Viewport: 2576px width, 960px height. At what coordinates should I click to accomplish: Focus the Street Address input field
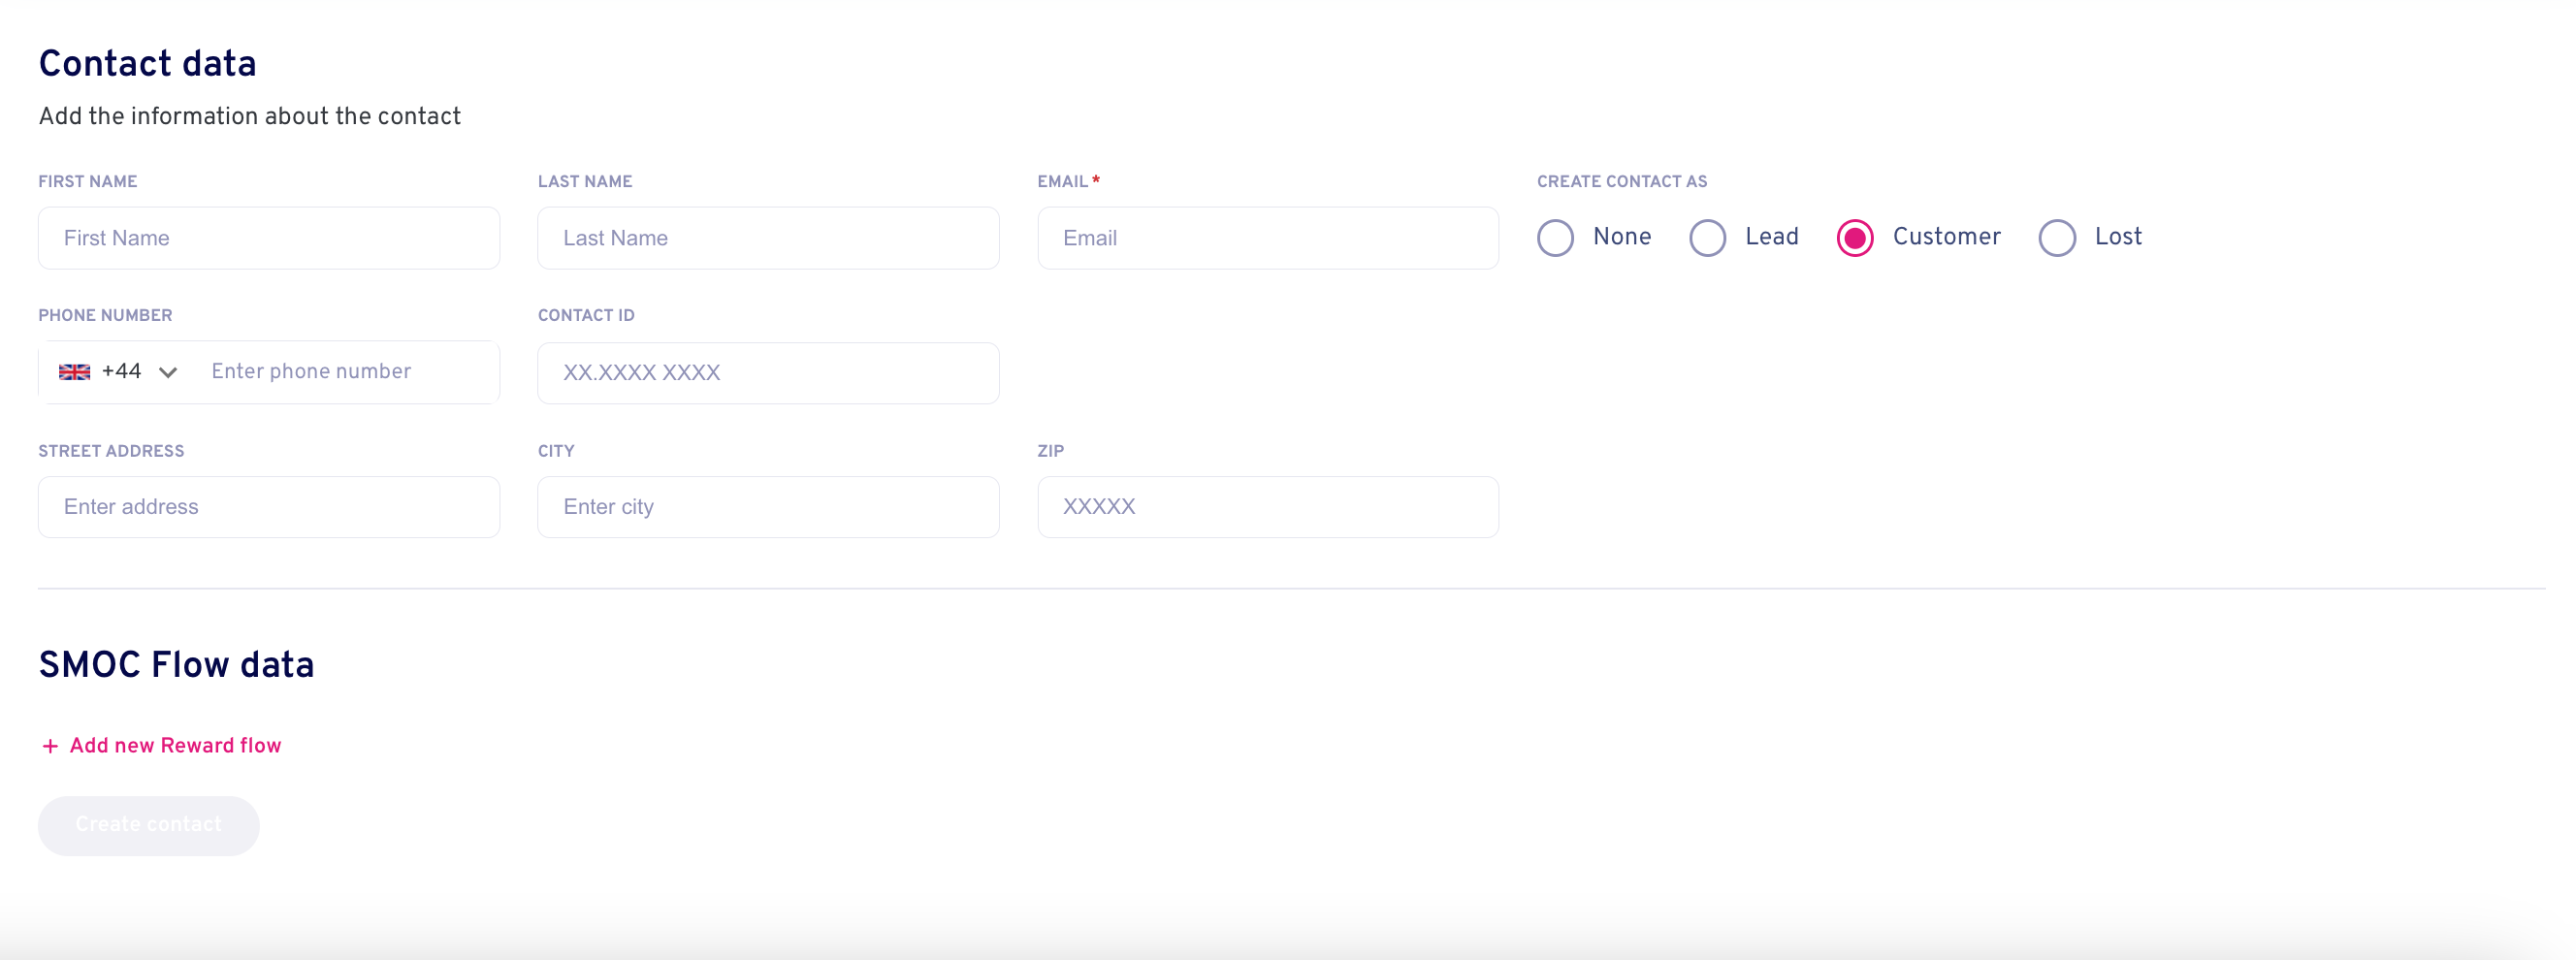pyautogui.click(x=269, y=507)
